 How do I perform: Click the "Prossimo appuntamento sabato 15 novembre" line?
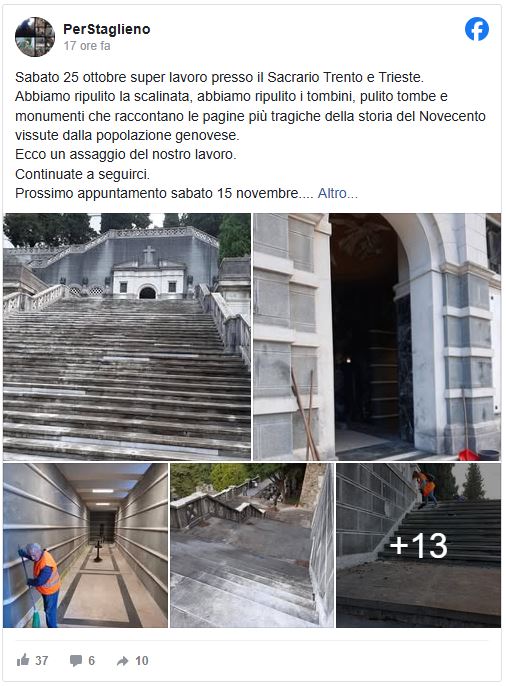pos(157,193)
